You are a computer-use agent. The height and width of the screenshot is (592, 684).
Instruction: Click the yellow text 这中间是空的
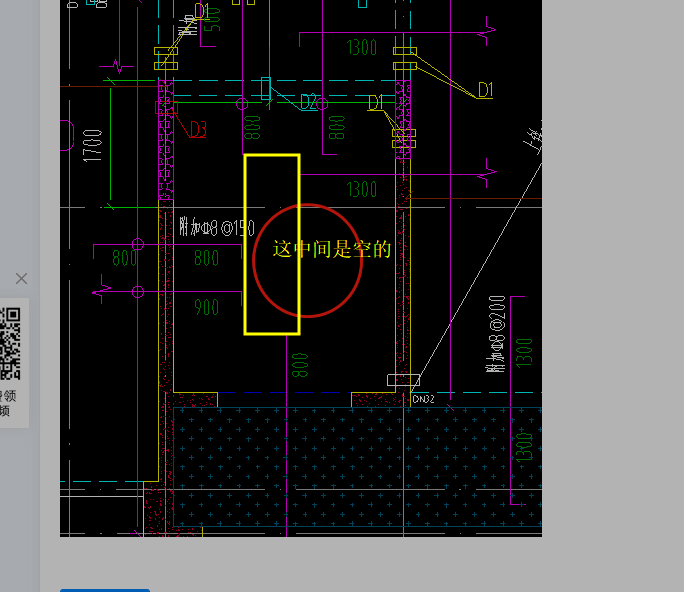click(x=332, y=249)
